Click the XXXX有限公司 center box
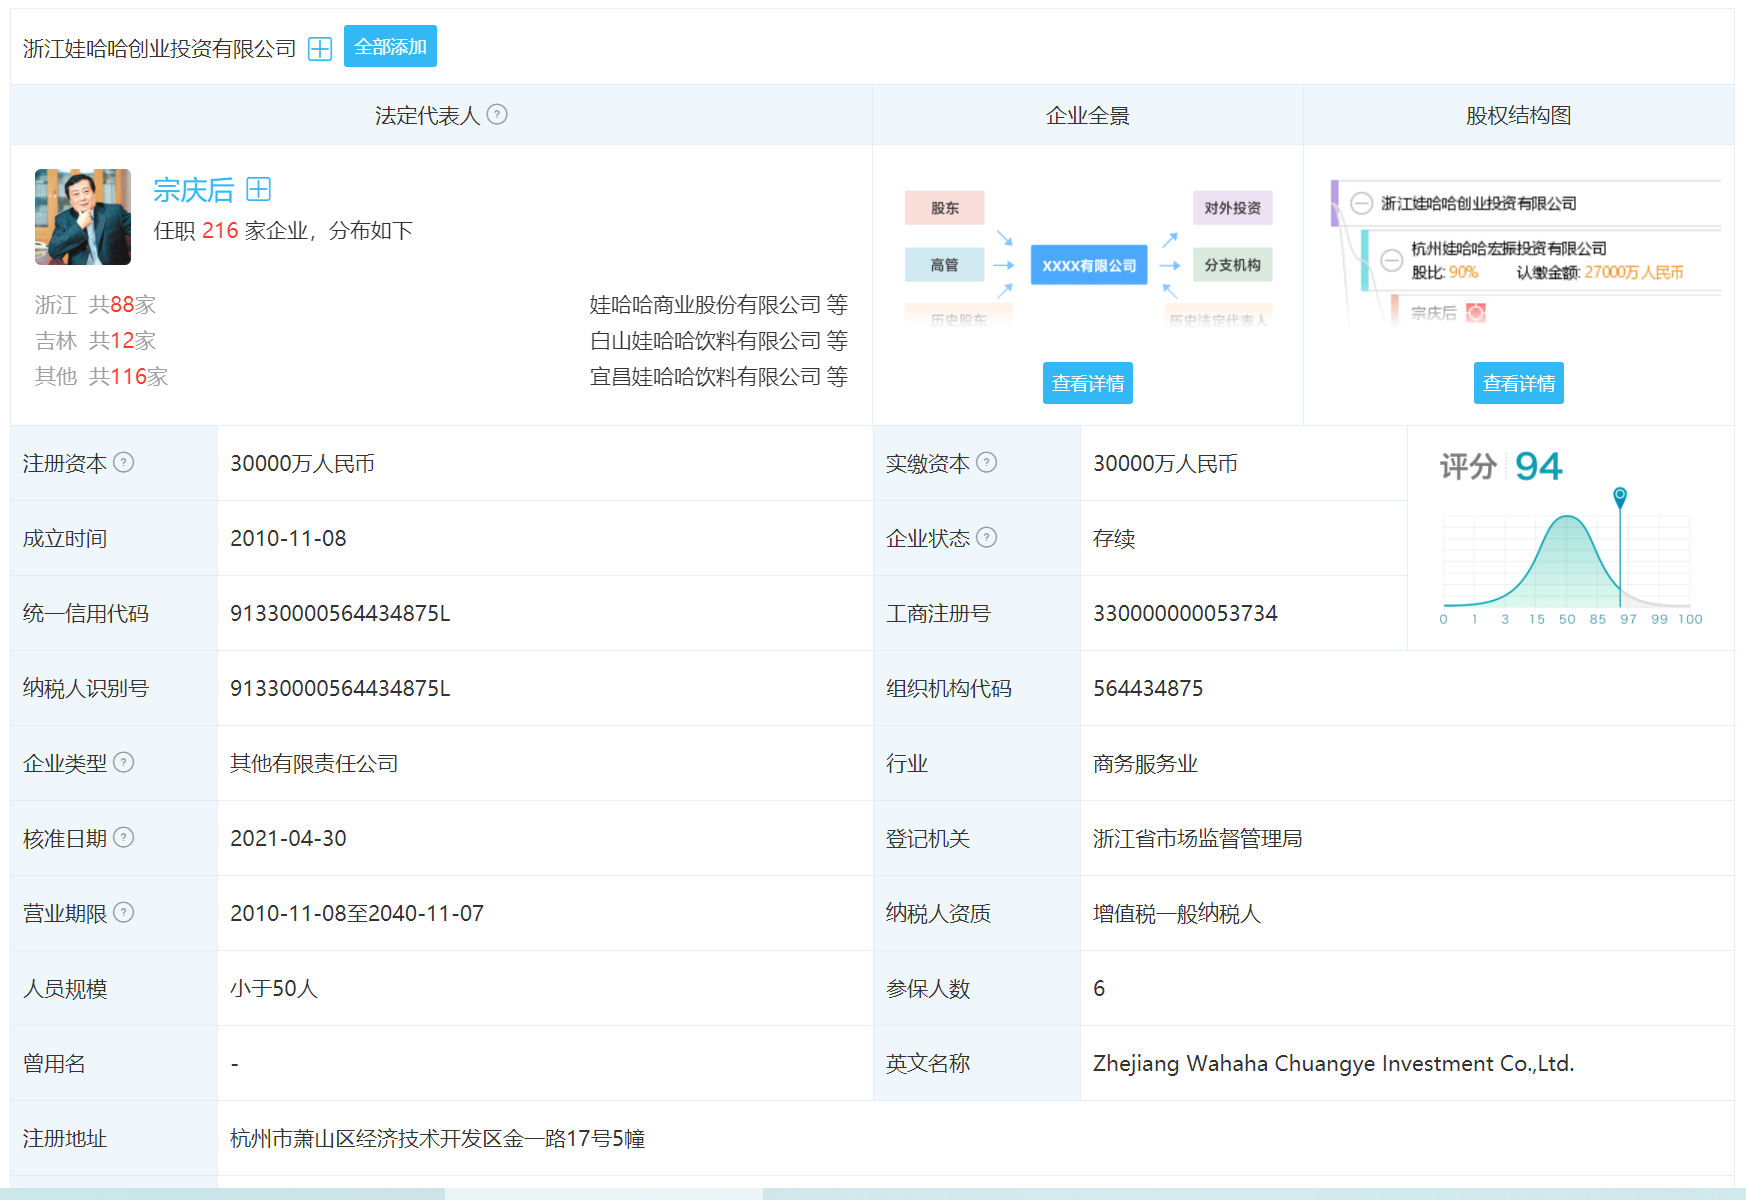Screen dimensions: 1746x1200 tap(1089, 265)
